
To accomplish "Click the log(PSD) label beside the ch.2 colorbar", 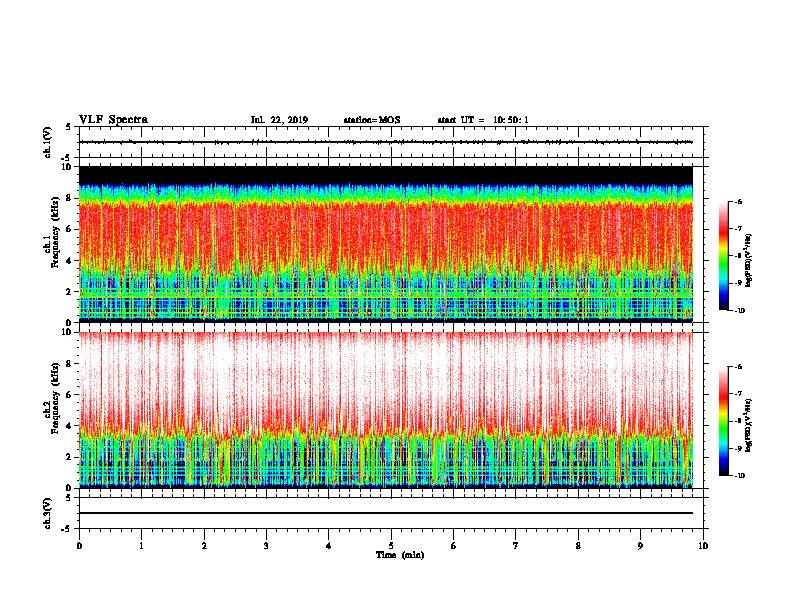I will click(x=748, y=426).
